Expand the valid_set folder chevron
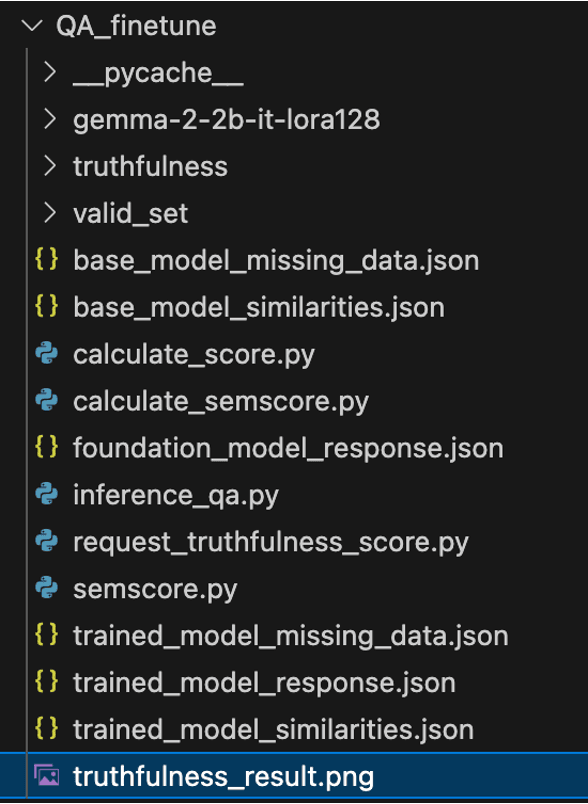588x804 pixels. tap(50, 213)
